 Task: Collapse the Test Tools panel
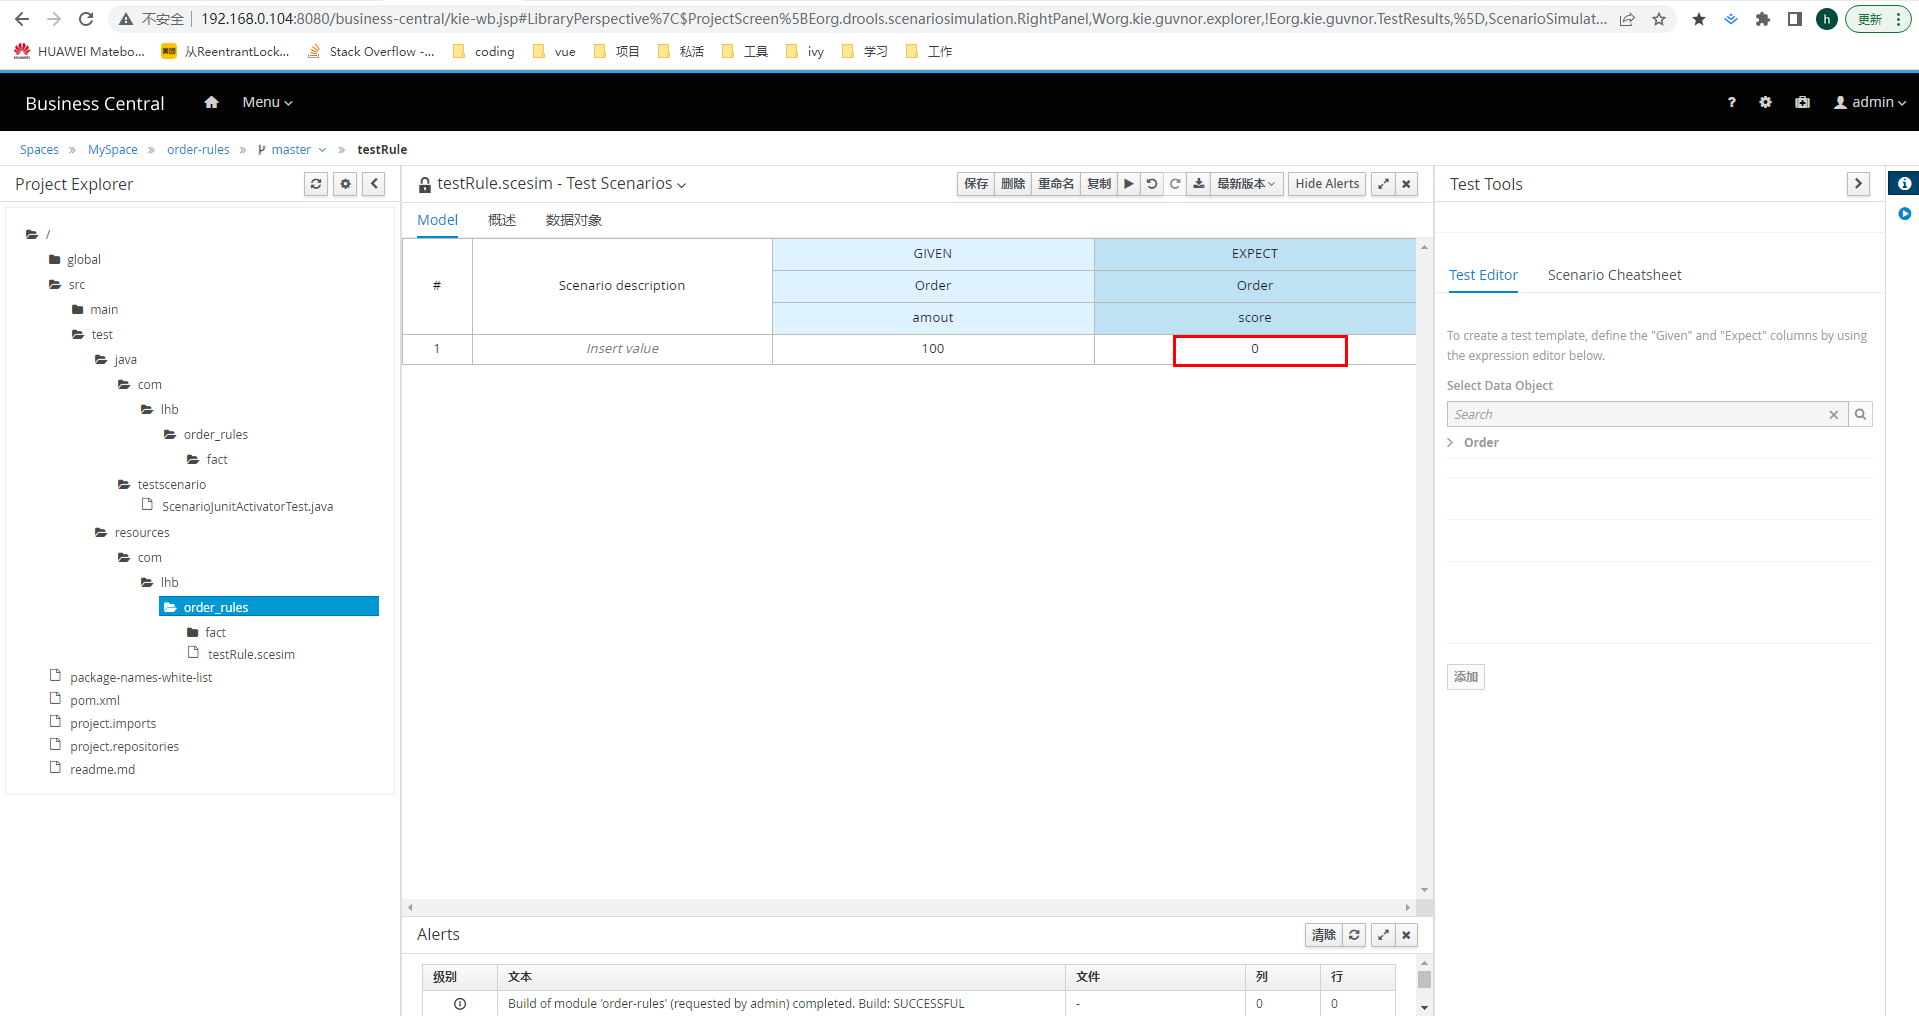coord(1858,184)
